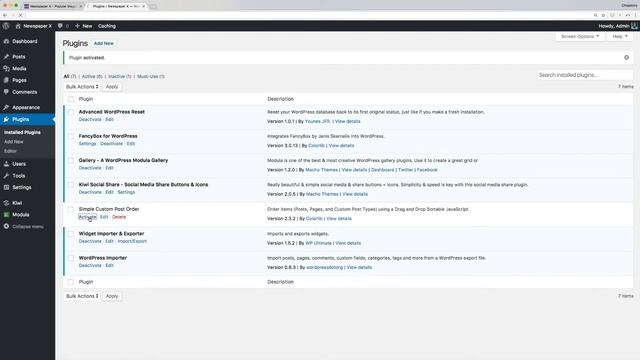Delete Simple Custom Post Order plugin
Image resolution: width=640 pixels, height=360 pixels.
[x=119, y=217]
